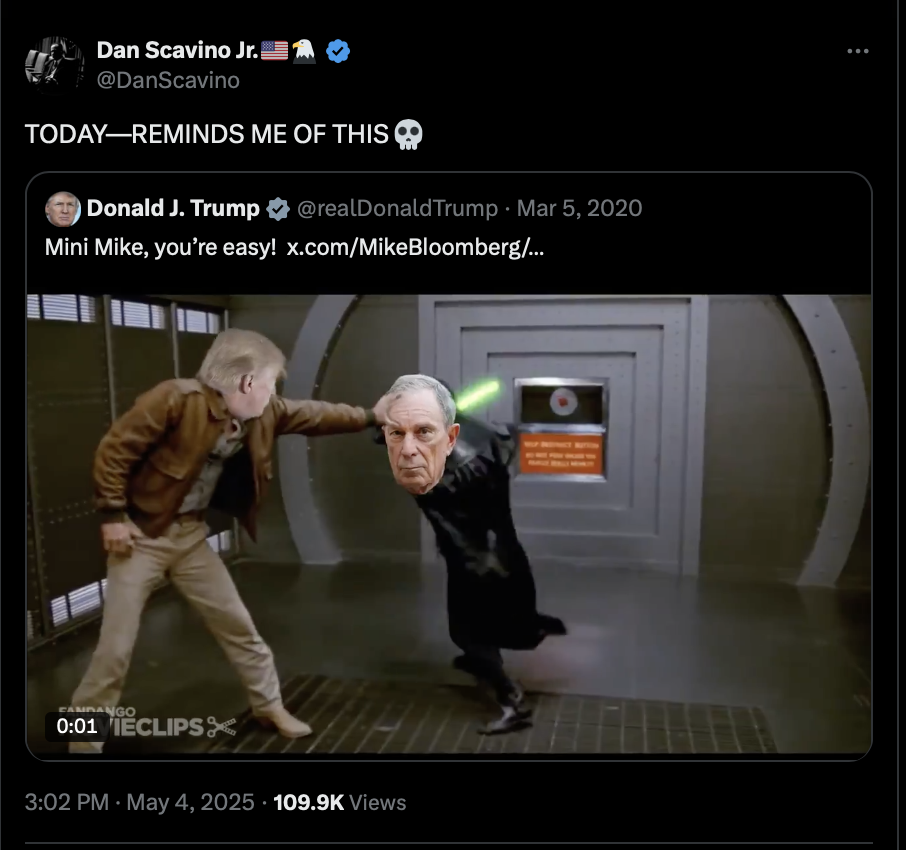Open the quoted post's Mar 5, 2020 date
906x850 pixels.
(x=579, y=208)
